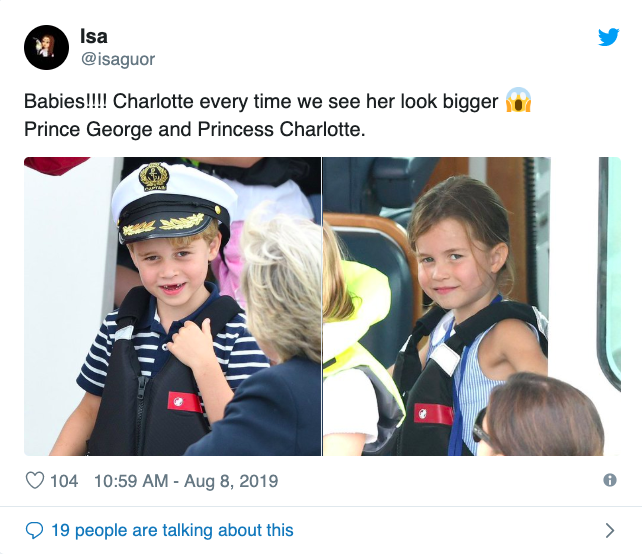Click the speech bubble reply icon
This screenshot has width=642, height=554.
pyautogui.click(x=34, y=530)
